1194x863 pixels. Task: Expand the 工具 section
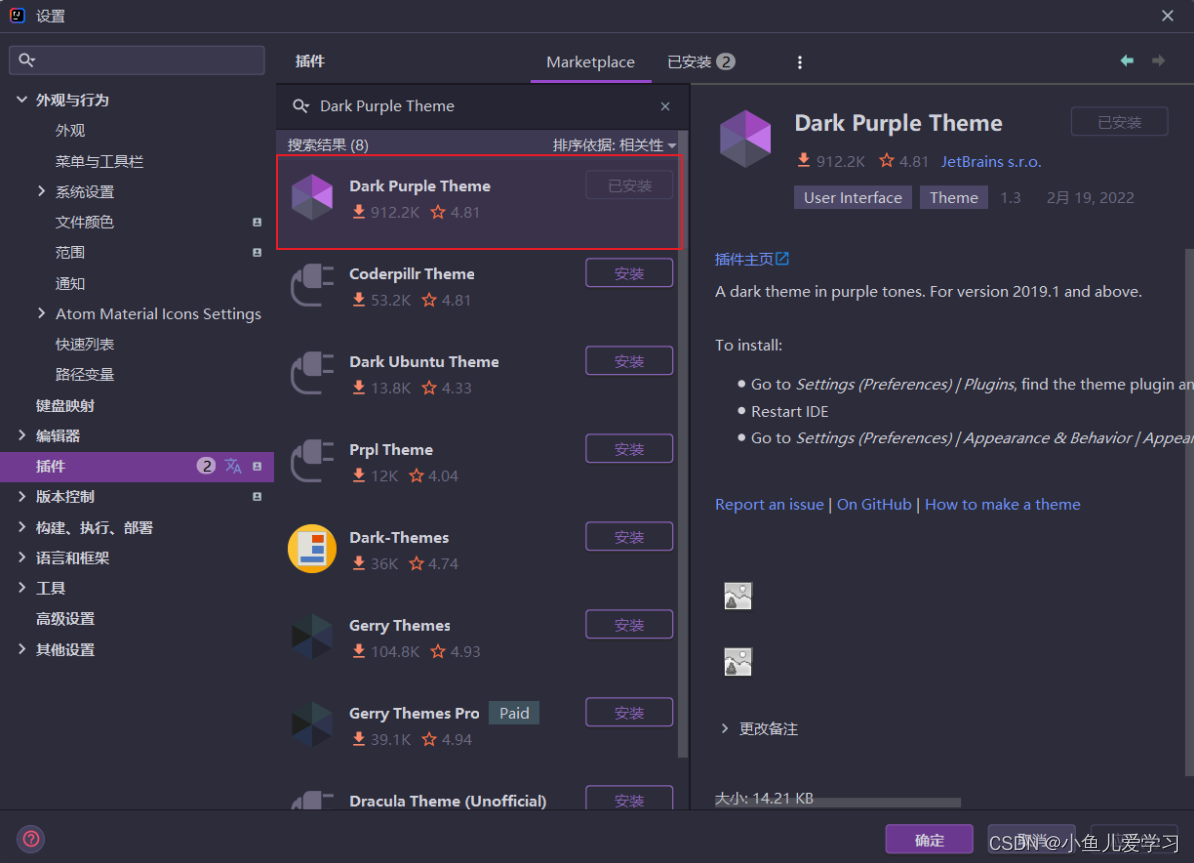point(22,587)
